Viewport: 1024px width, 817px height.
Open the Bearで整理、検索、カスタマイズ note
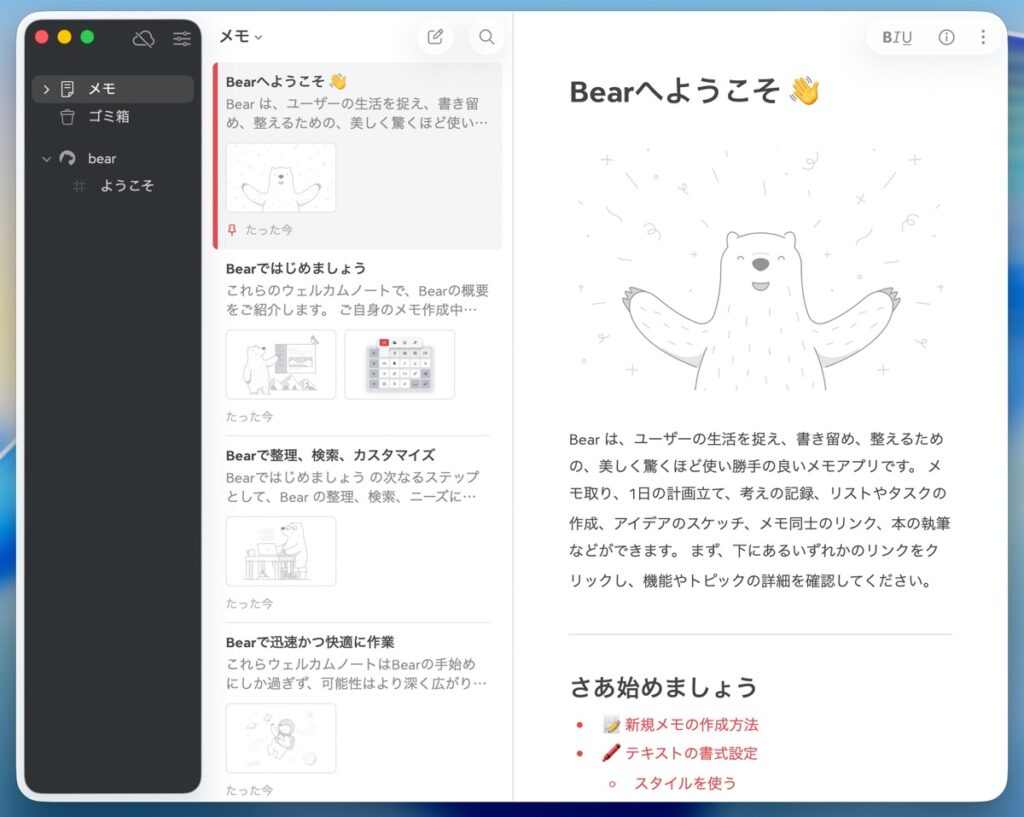(330, 455)
